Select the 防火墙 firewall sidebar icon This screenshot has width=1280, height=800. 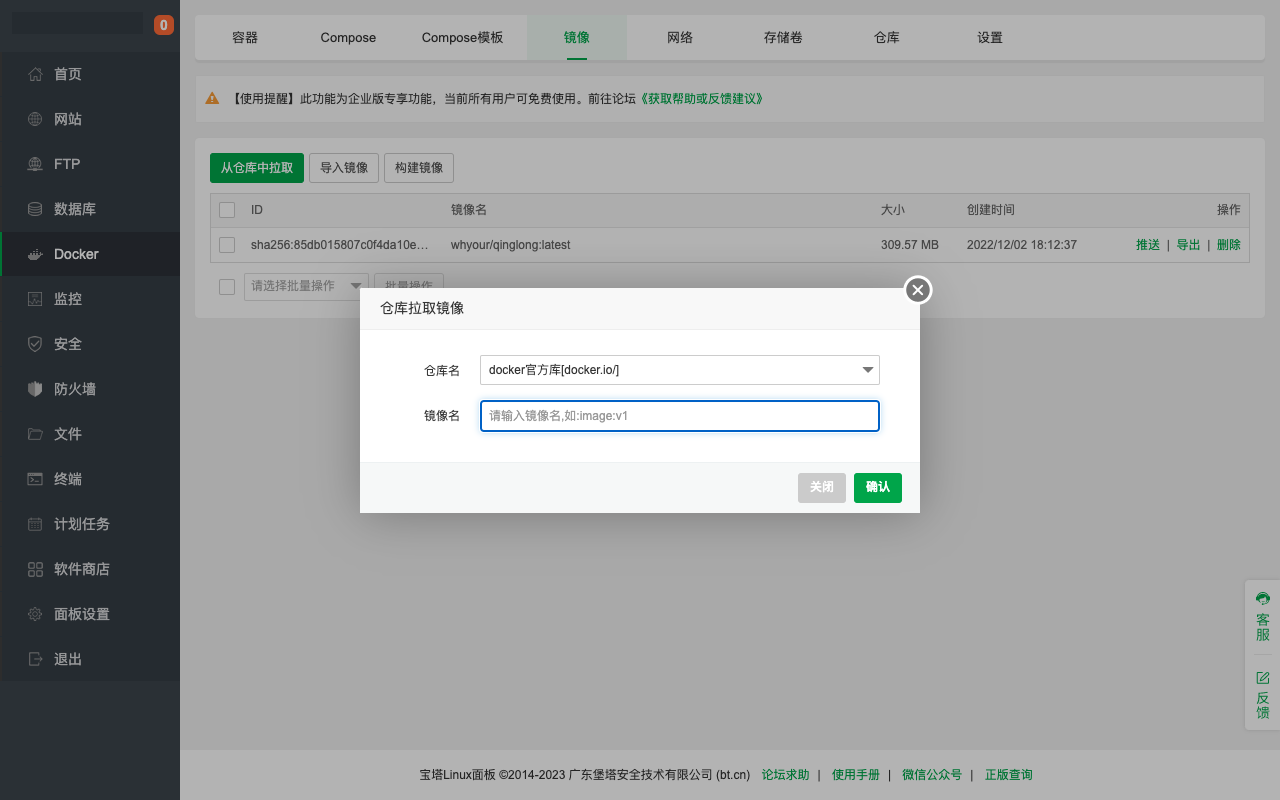pos(34,388)
